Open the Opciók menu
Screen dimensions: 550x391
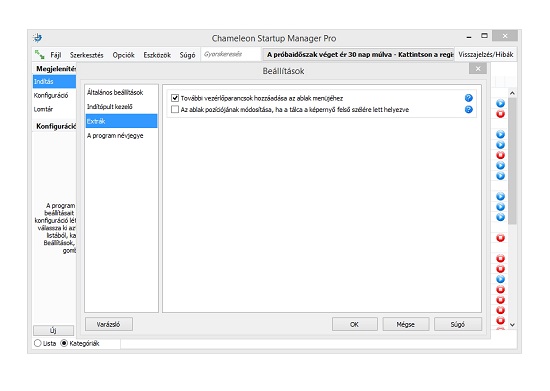(123, 55)
